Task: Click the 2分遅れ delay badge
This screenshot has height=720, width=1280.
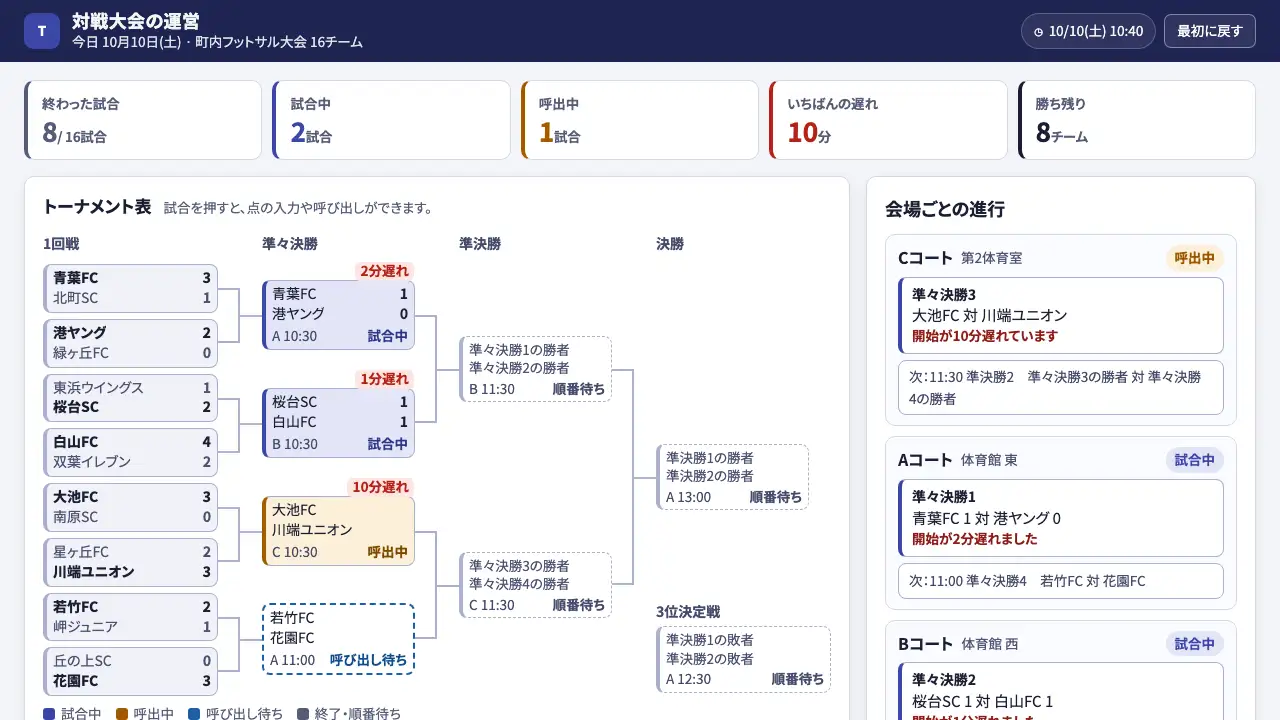Action: point(385,271)
